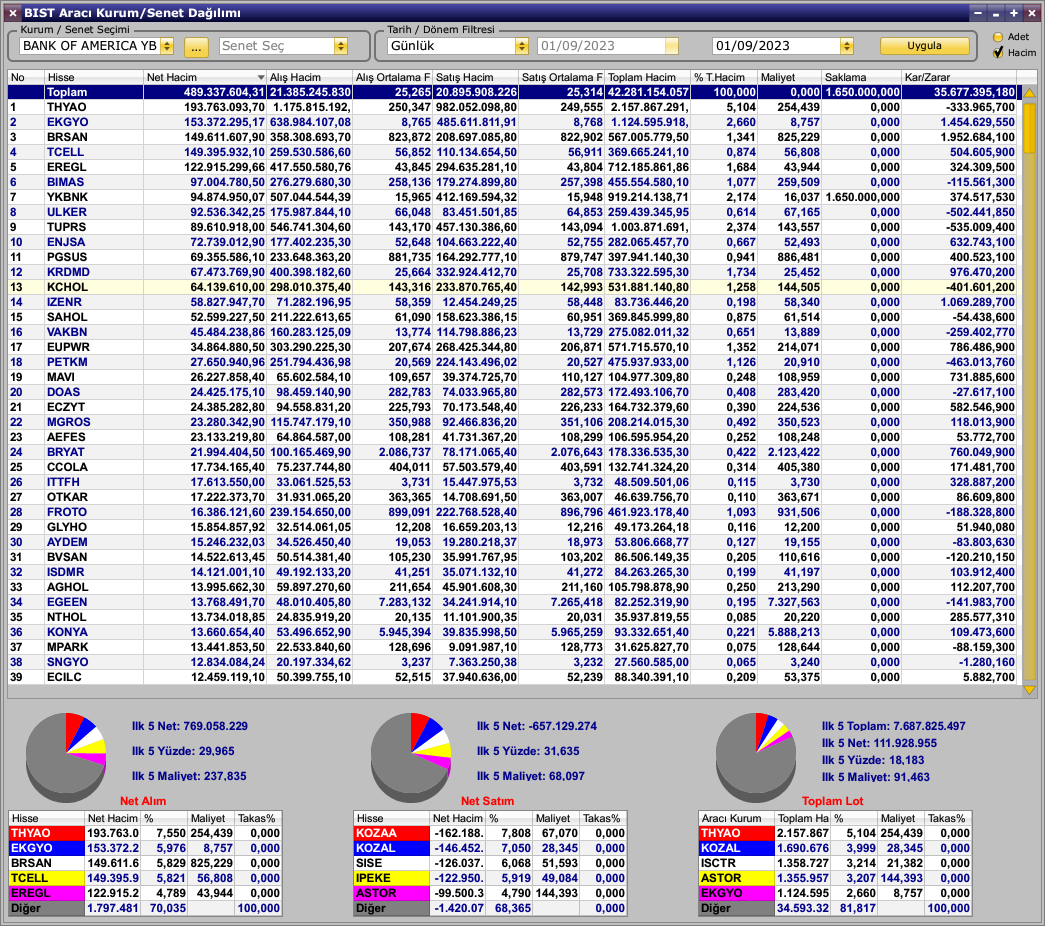
Task: Select the KCHOL highlighted row
Action: 512,287
